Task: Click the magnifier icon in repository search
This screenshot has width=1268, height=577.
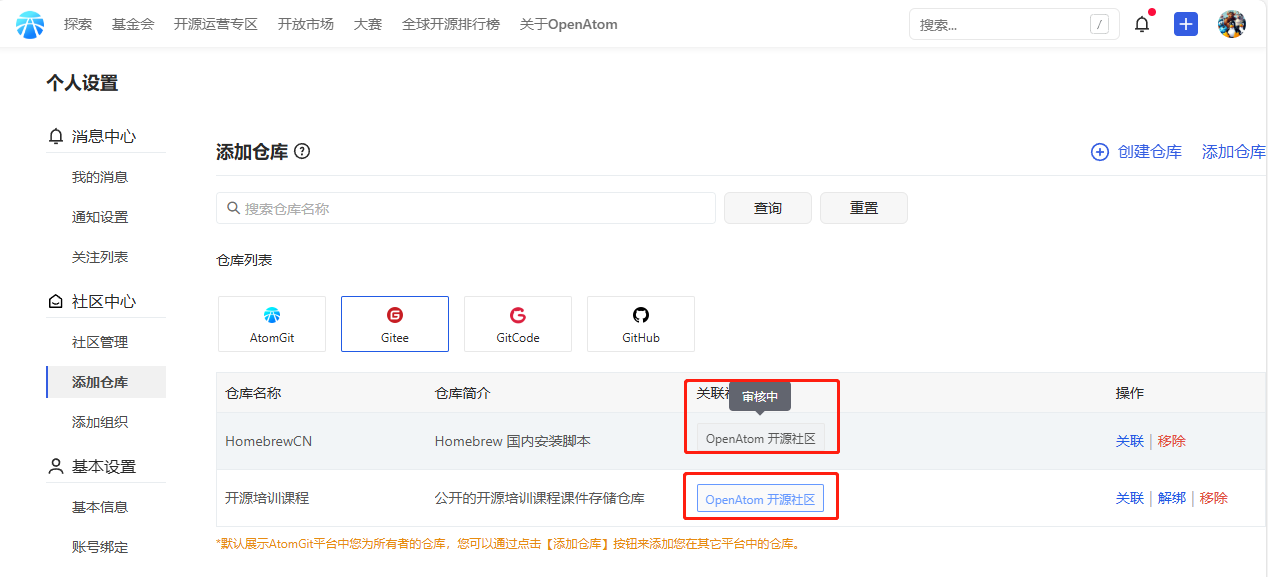Action: (234, 208)
